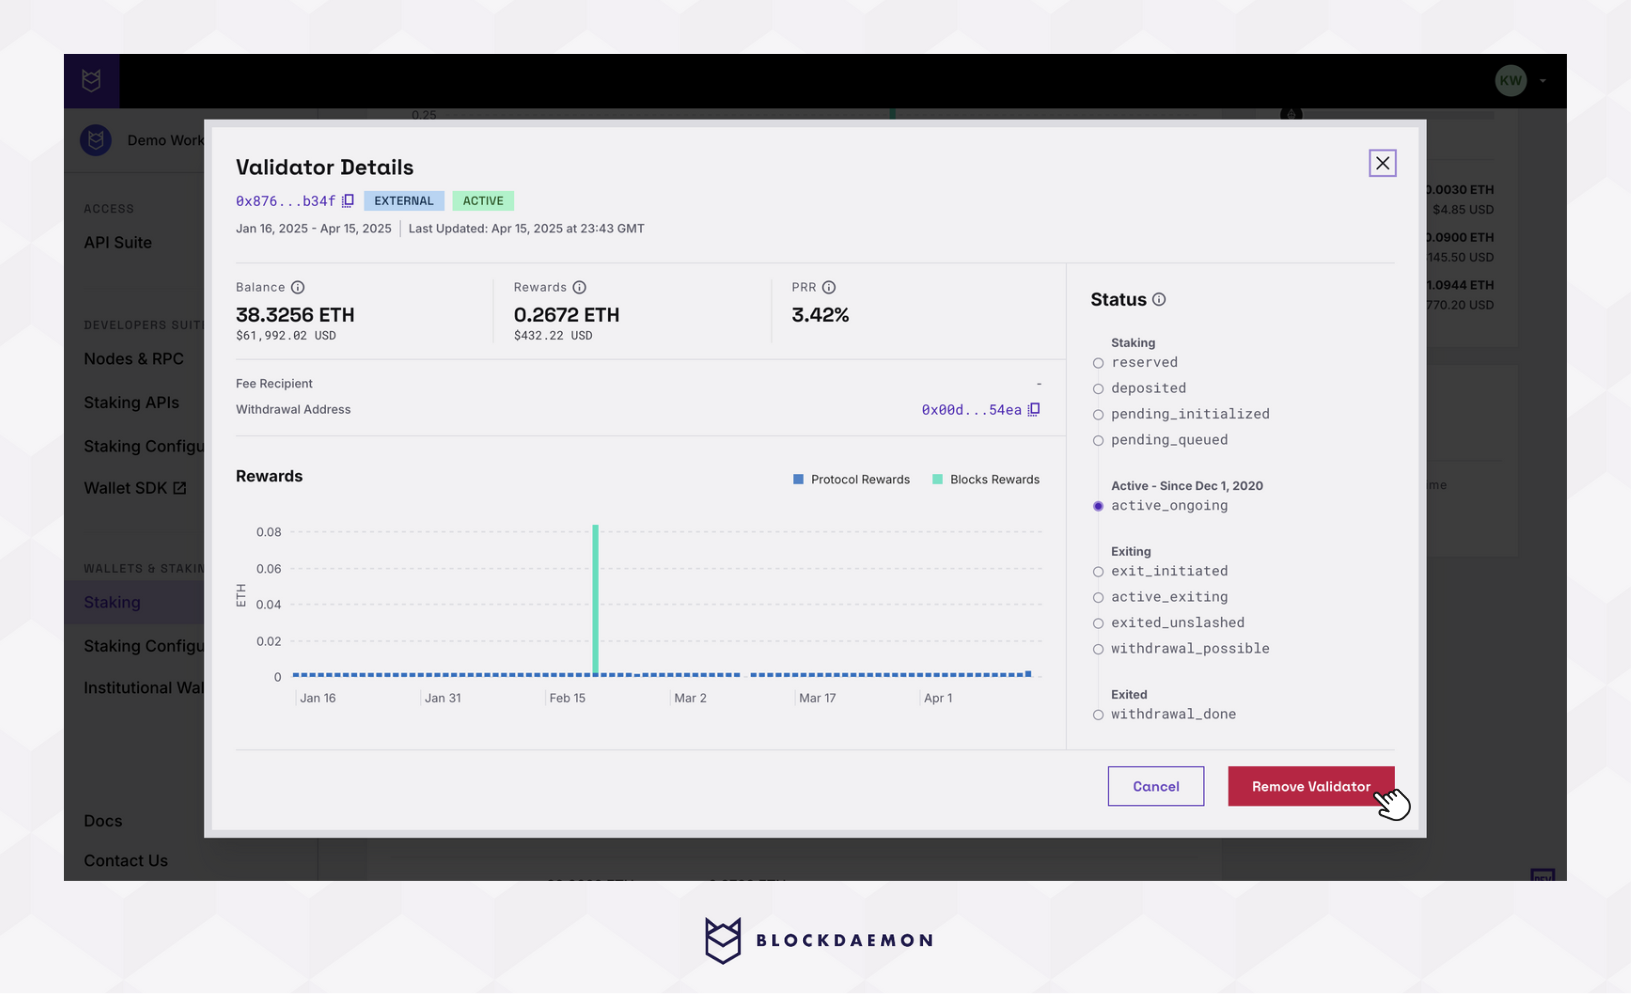This screenshot has height=994, width=1632.
Task: Open the withdrawal address 0x00d...54ea link
Action: coord(971,410)
